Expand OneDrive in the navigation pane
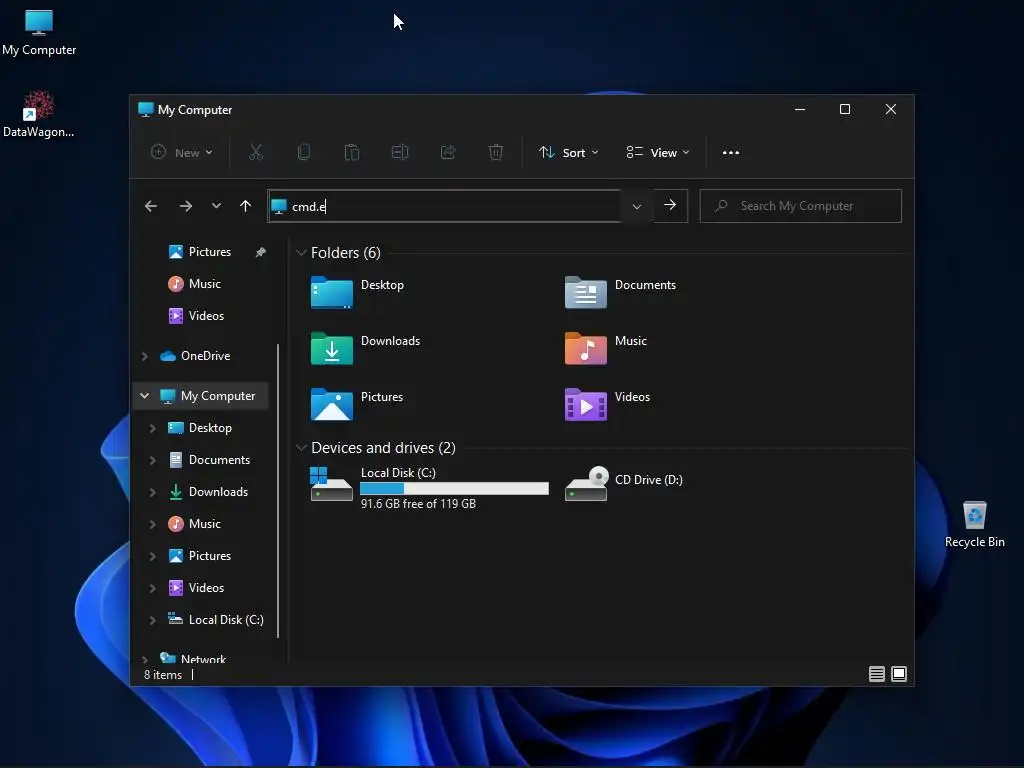Image resolution: width=1024 pixels, height=768 pixels. (x=145, y=356)
